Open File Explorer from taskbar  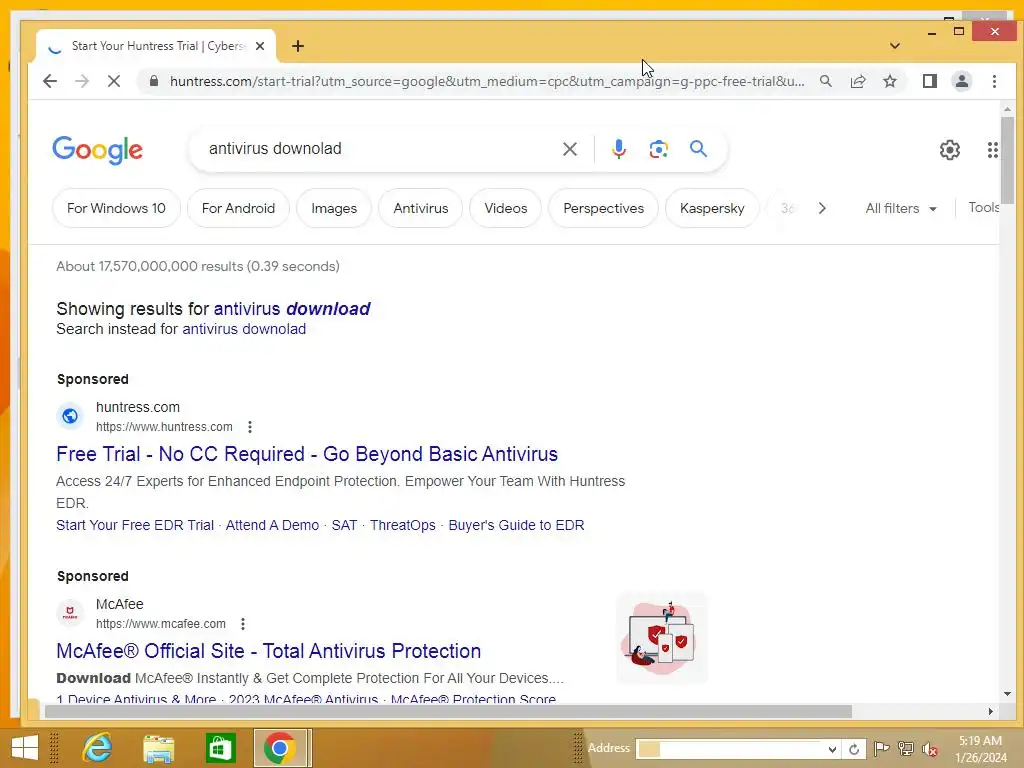[158, 748]
